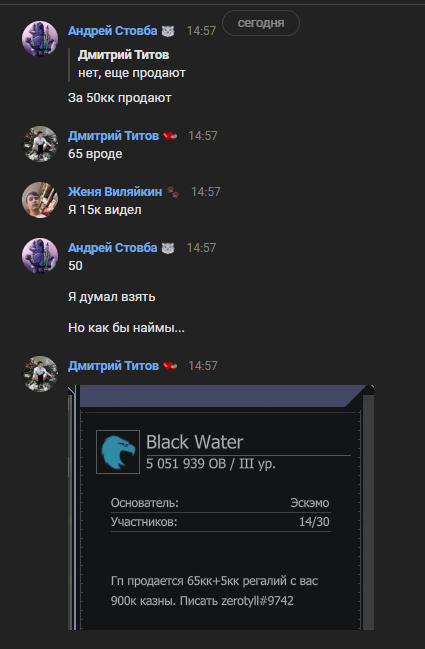Open Дмитрий Титов's avatar above Black Water image

tap(40, 374)
